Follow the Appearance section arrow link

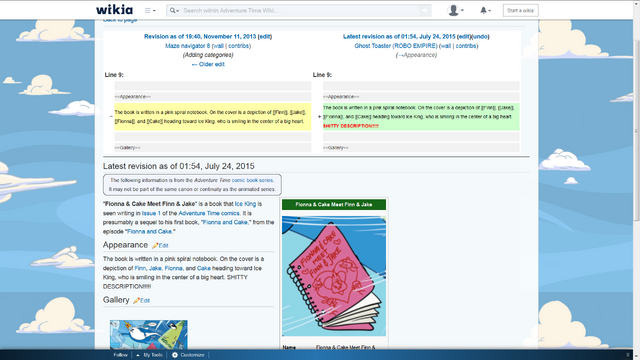(x=400, y=55)
